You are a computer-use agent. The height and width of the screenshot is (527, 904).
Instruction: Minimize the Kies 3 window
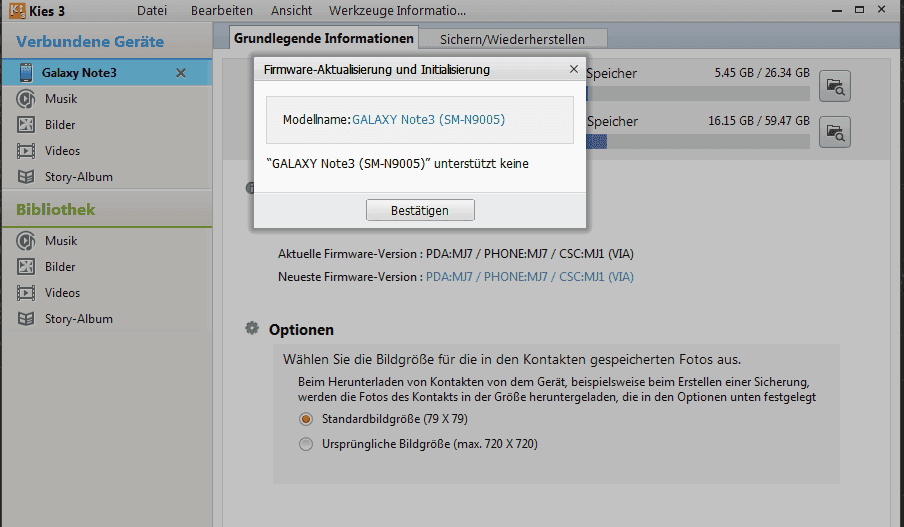coord(837,10)
